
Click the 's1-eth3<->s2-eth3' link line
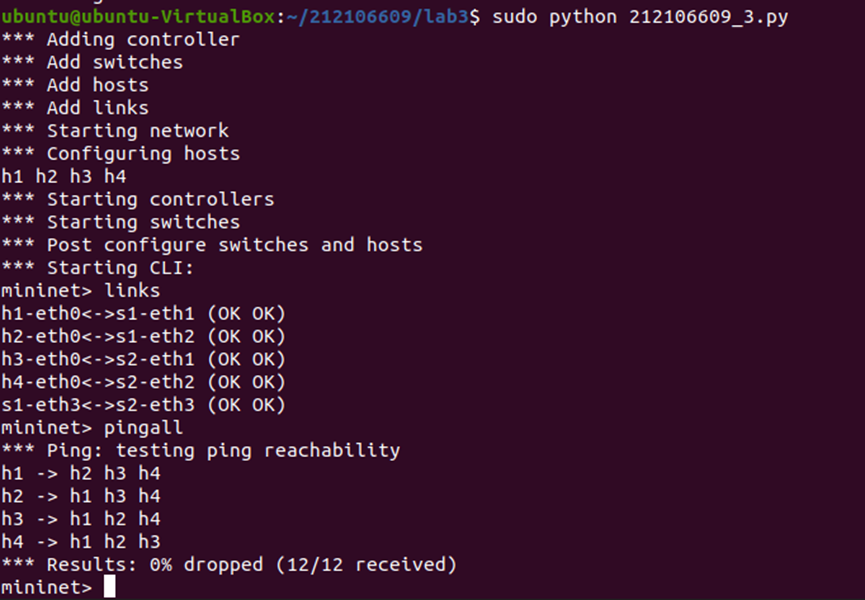[143, 405]
